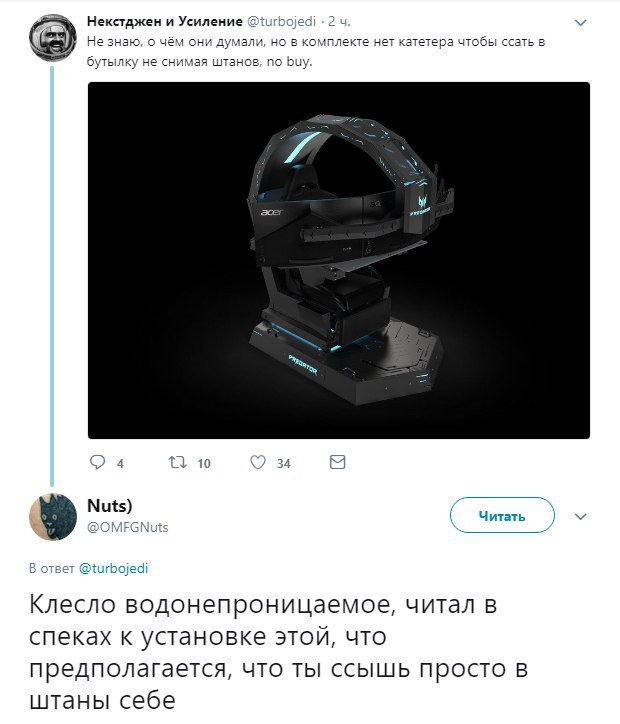Click the like count 34
Viewport: 620px width, 724px height.
283,464
